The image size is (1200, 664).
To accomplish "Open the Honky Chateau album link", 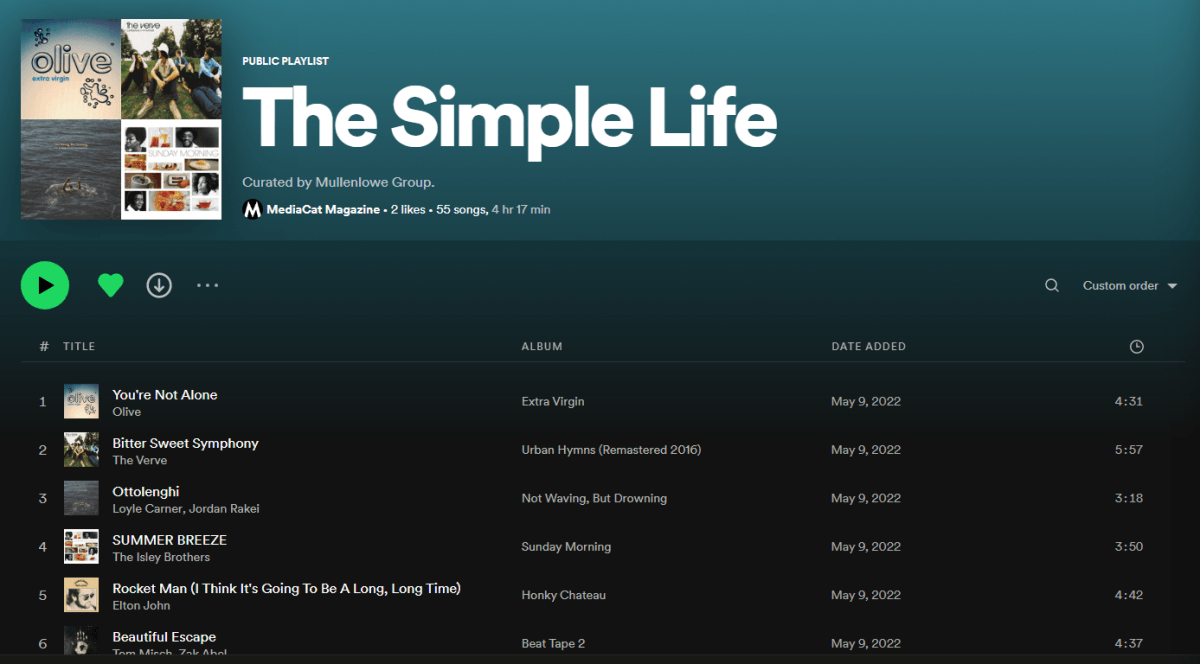I will pyautogui.click(x=563, y=595).
